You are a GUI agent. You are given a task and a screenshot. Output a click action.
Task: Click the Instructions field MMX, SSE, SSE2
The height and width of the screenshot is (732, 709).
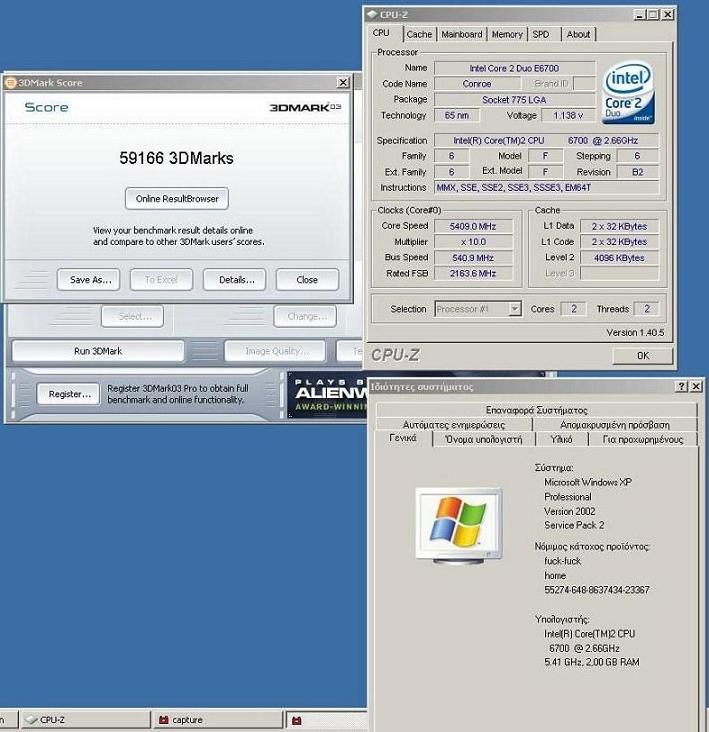pyautogui.click(x=547, y=188)
